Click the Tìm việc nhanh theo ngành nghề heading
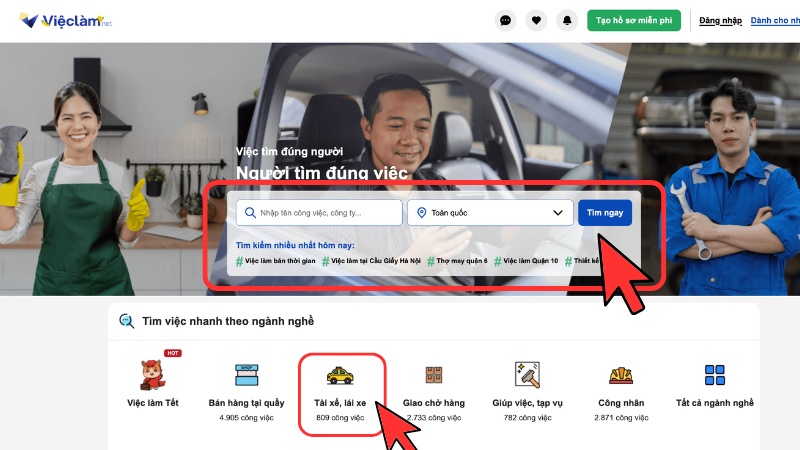This screenshot has width=800, height=450. coord(228,321)
